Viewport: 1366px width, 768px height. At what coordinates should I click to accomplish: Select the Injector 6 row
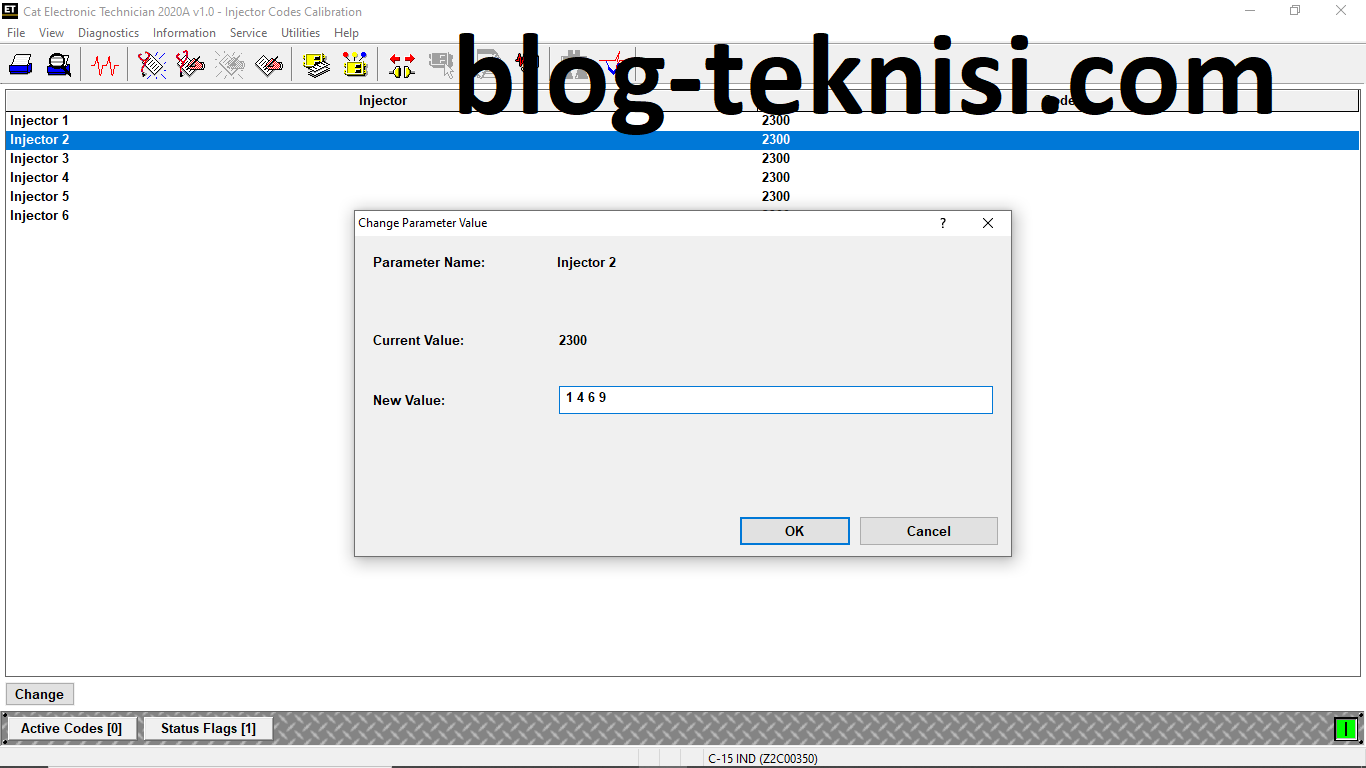[x=40, y=215]
